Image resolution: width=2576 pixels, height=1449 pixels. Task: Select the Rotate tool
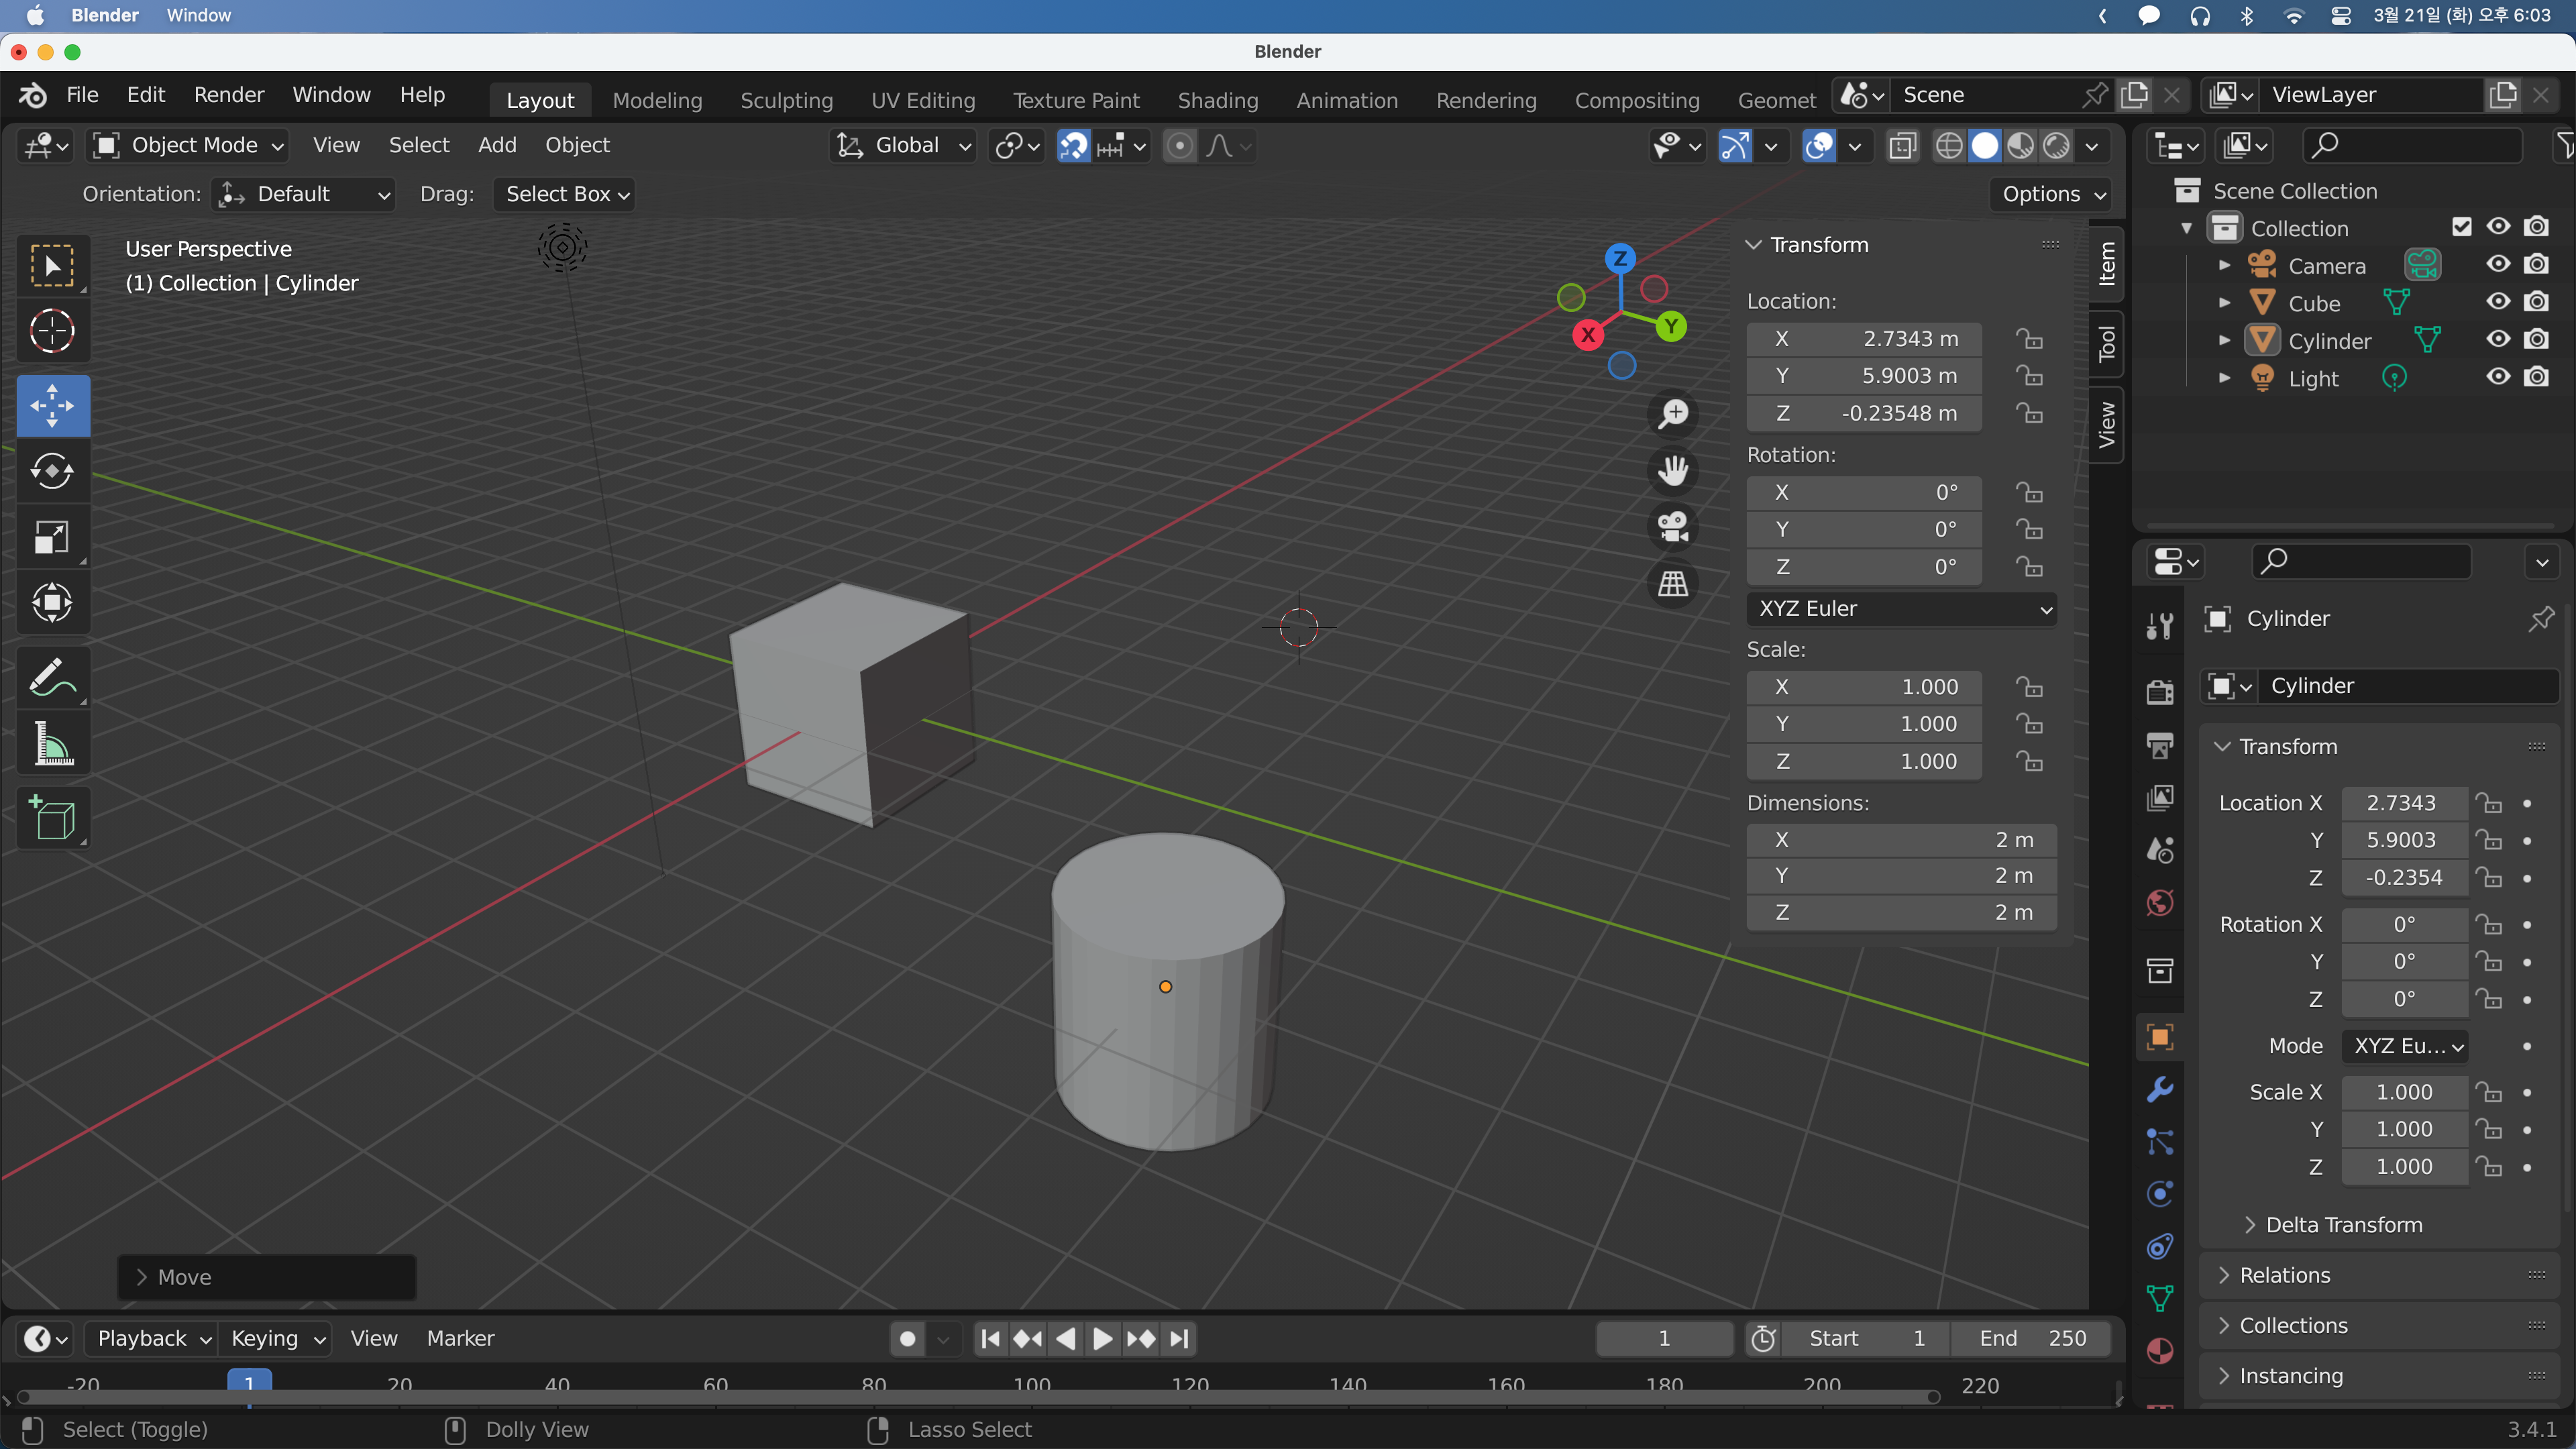click(x=52, y=471)
